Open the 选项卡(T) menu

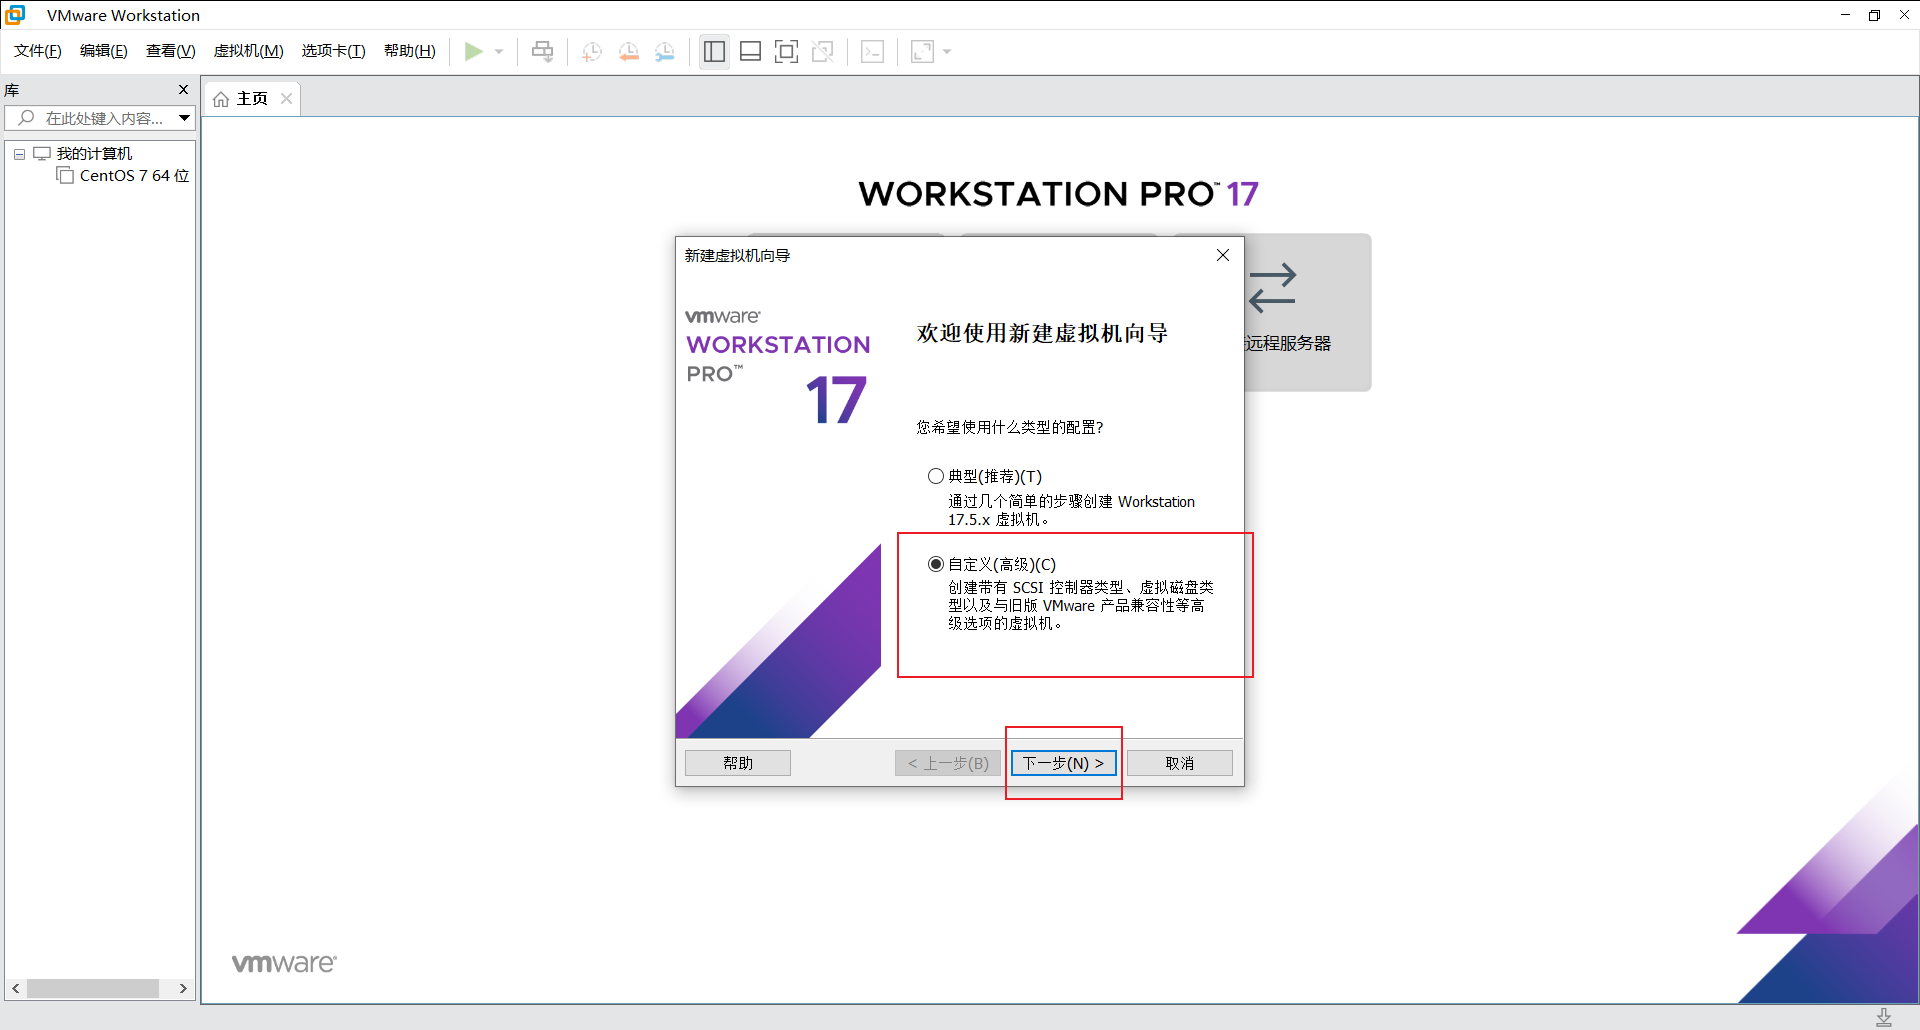pos(334,51)
